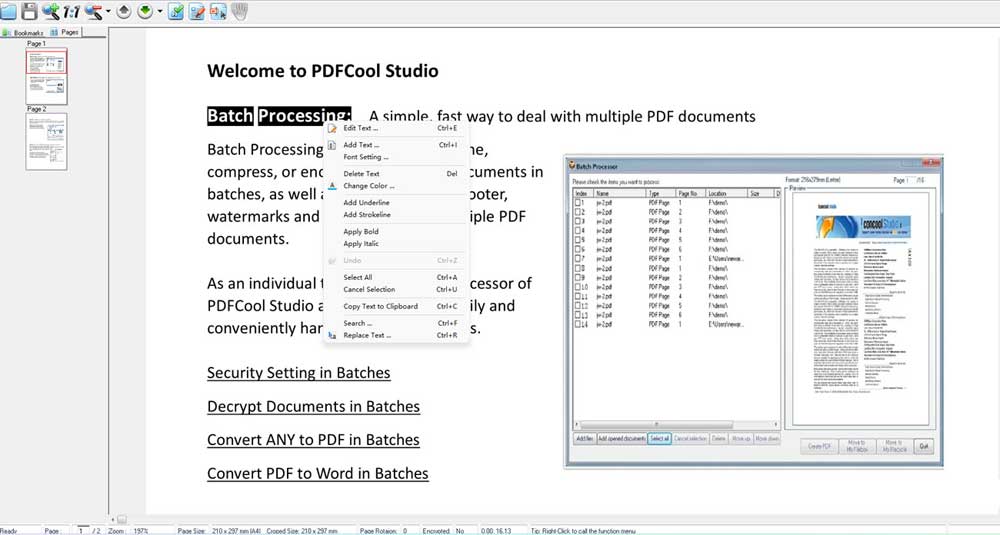1000x535 pixels.
Task: Choose Edit Text from context menu
Action: (395, 128)
